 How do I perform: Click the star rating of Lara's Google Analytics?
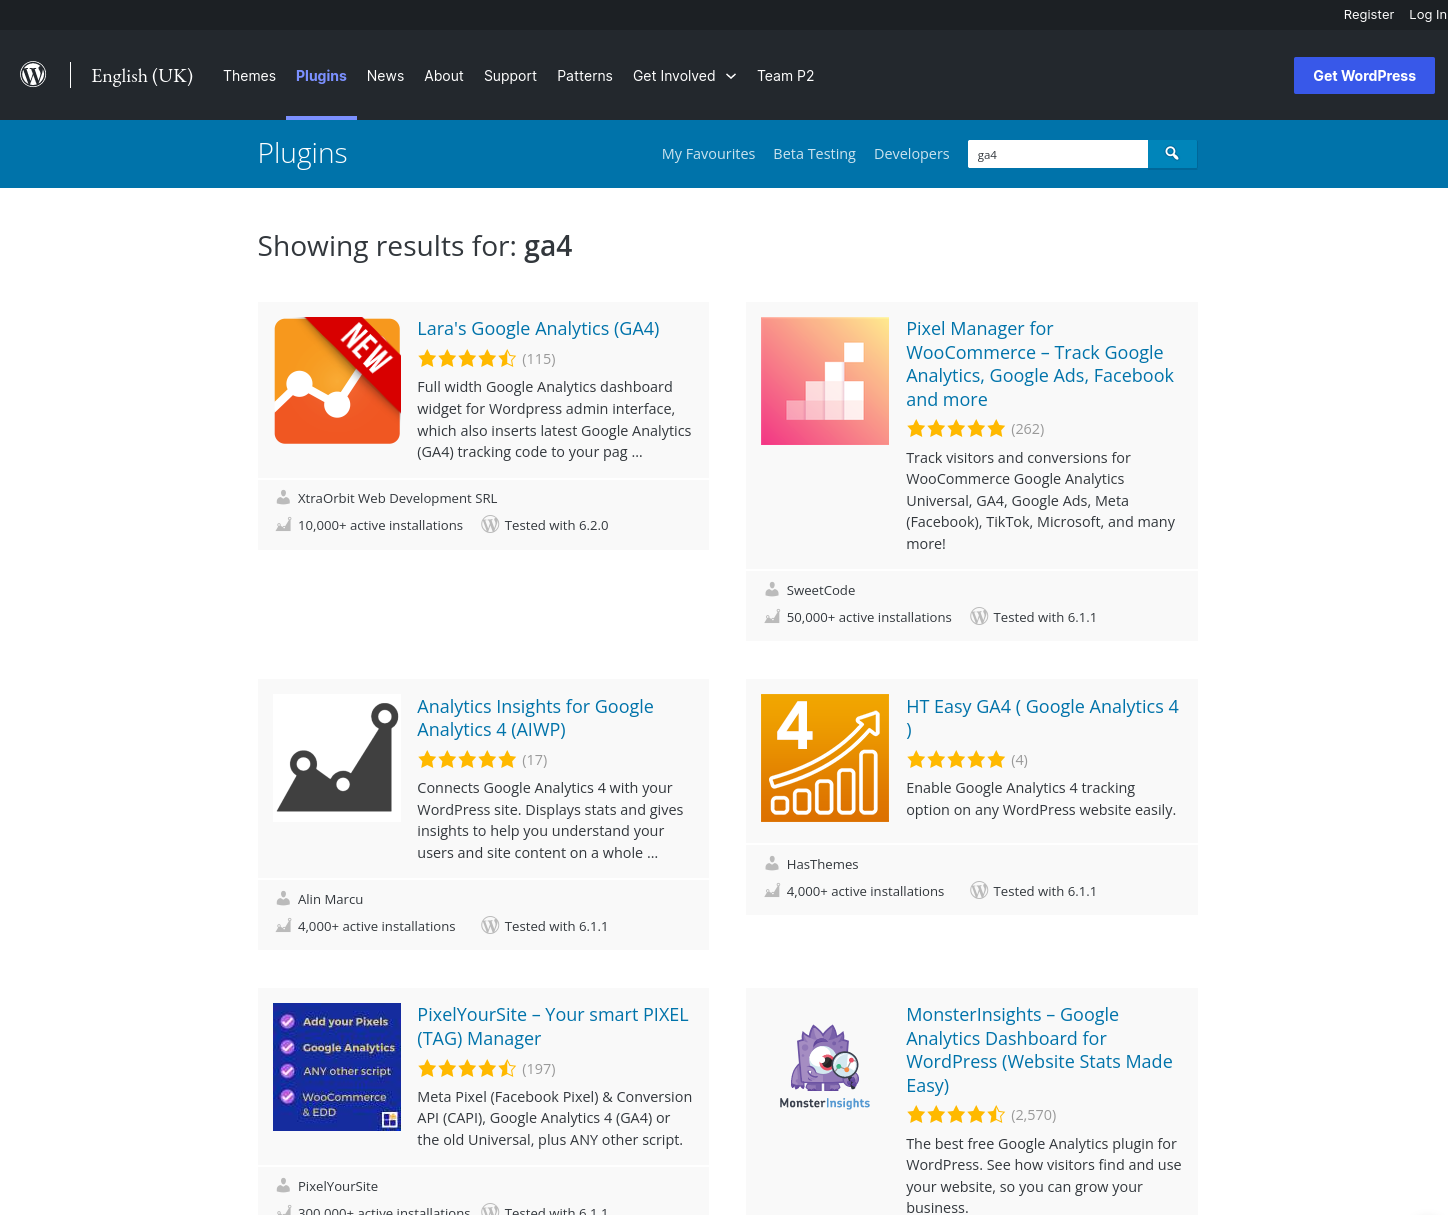tap(467, 359)
